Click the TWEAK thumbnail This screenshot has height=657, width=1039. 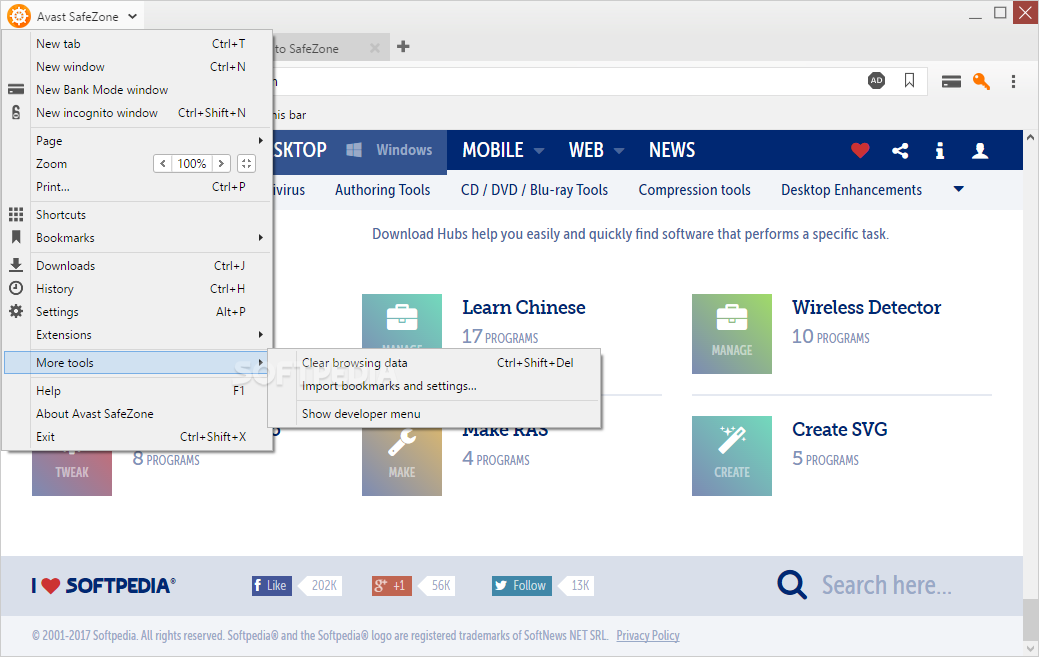(x=72, y=474)
